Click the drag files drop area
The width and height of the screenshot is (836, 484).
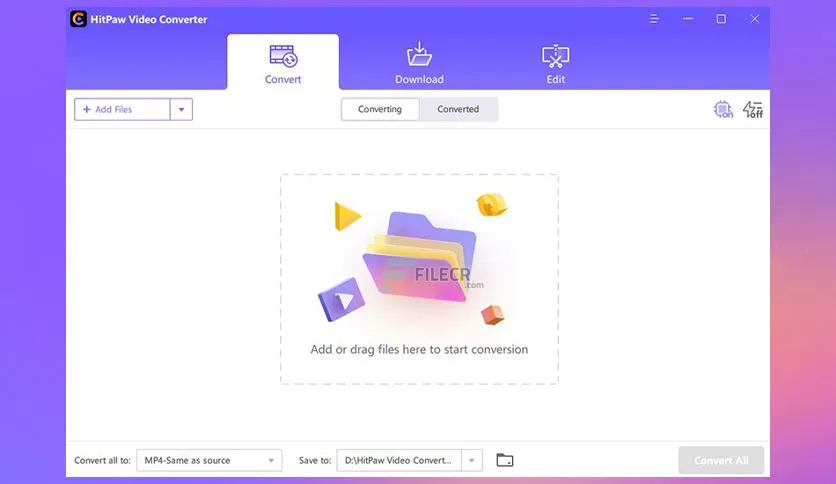(x=420, y=279)
